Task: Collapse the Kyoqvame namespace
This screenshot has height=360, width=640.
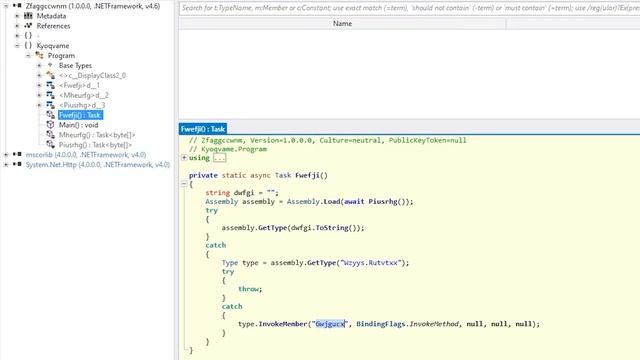Action: coord(17,45)
